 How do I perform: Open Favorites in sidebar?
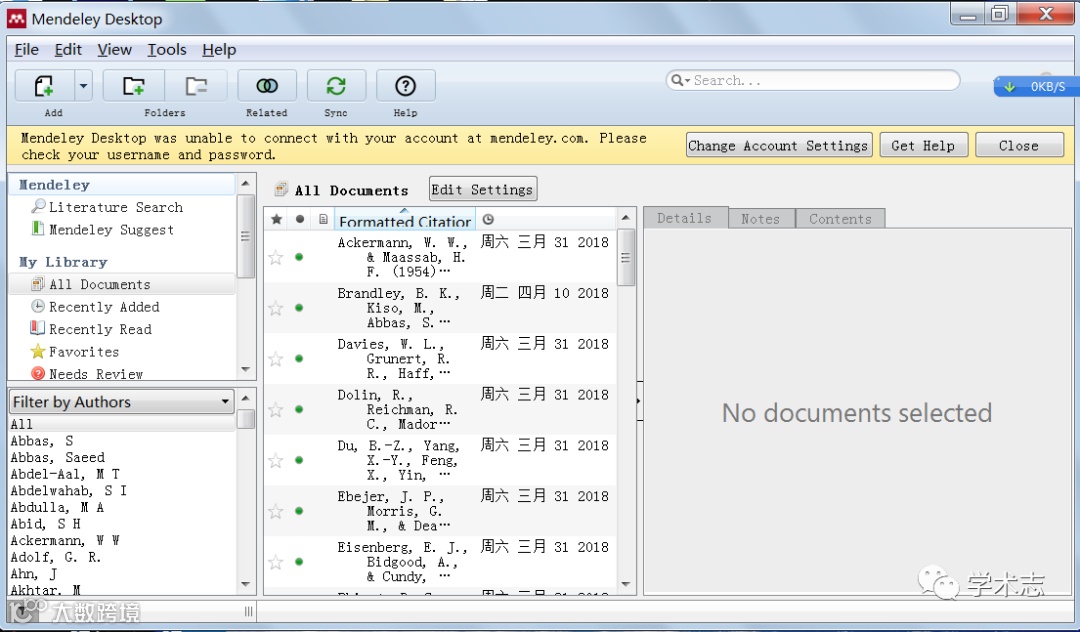(84, 352)
